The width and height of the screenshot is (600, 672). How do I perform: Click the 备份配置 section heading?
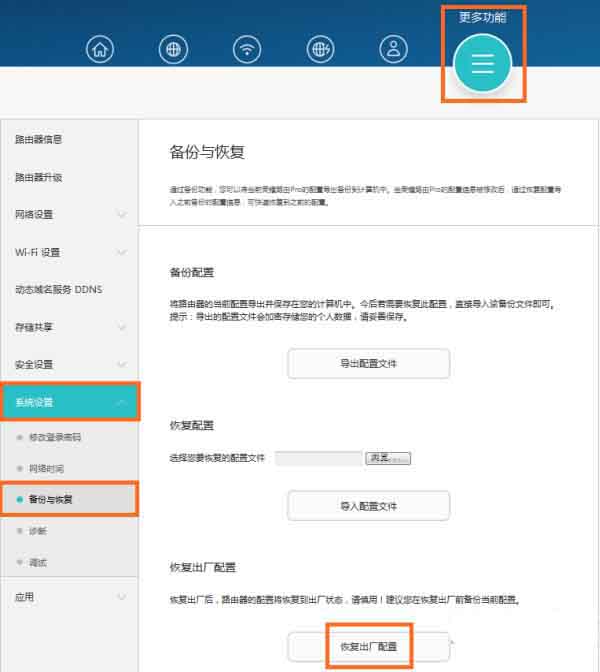tap(192, 273)
